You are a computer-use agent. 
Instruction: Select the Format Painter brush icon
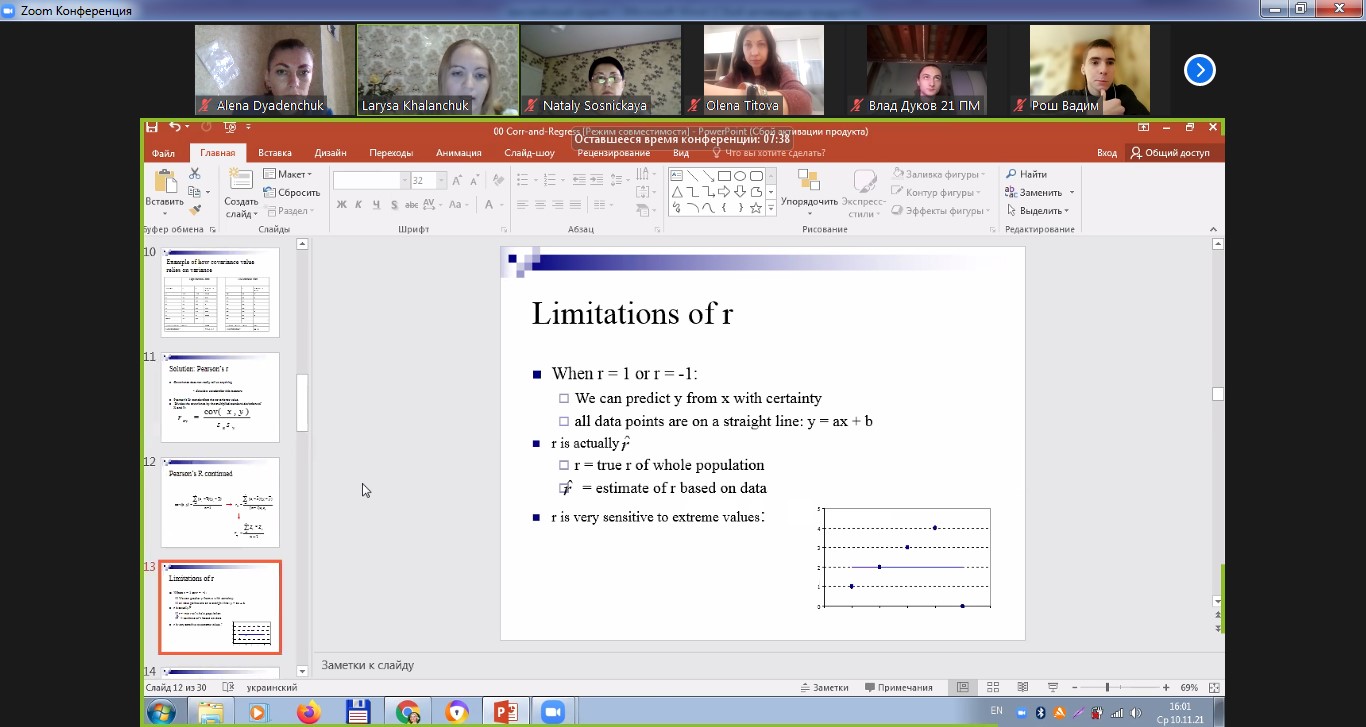click(x=194, y=210)
